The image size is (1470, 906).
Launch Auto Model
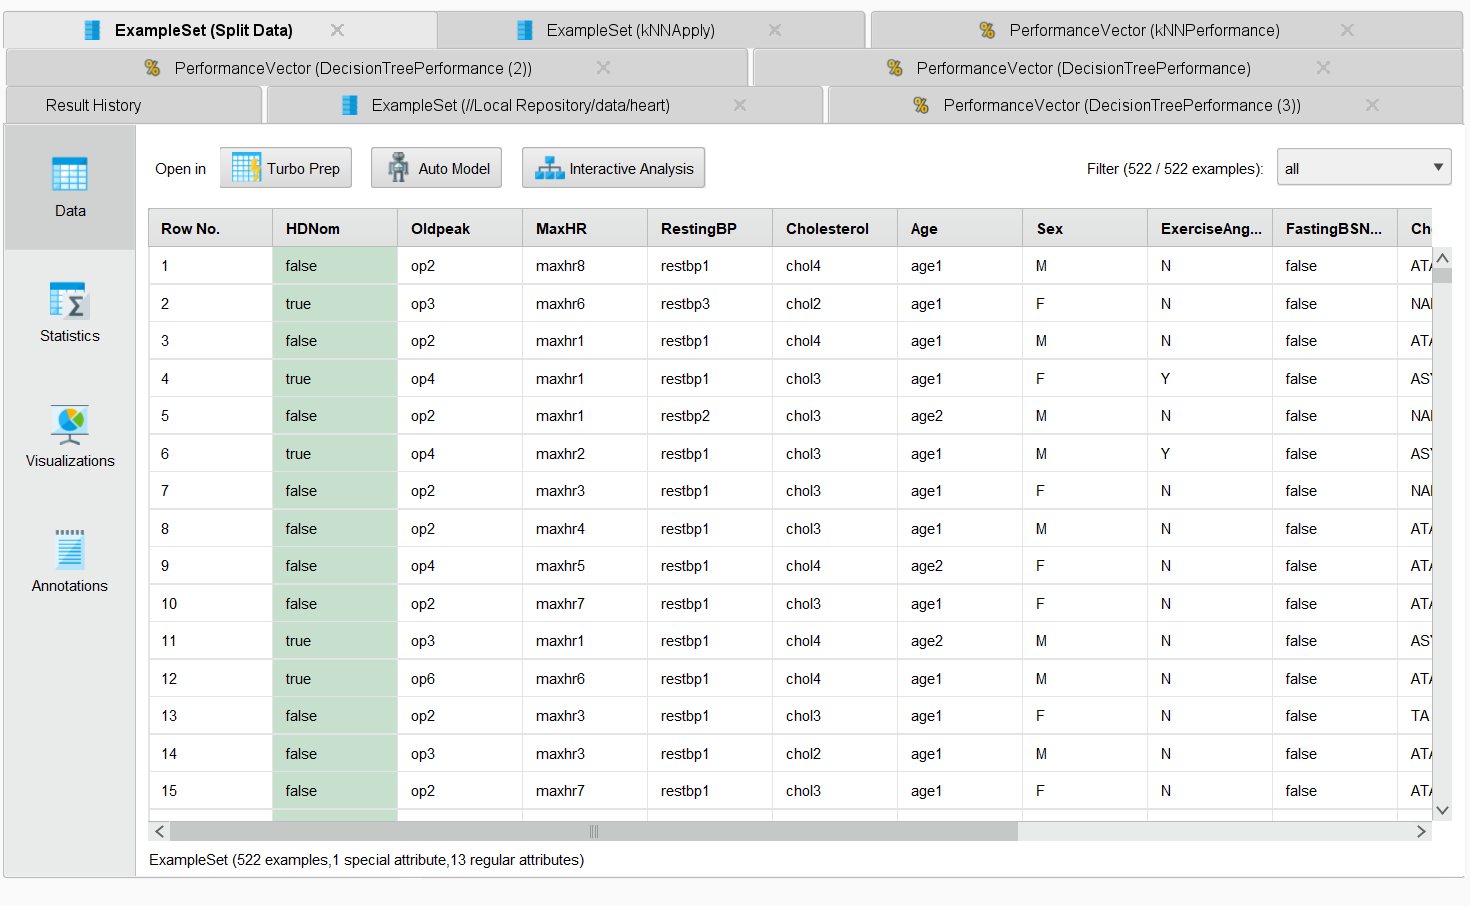pos(436,168)
